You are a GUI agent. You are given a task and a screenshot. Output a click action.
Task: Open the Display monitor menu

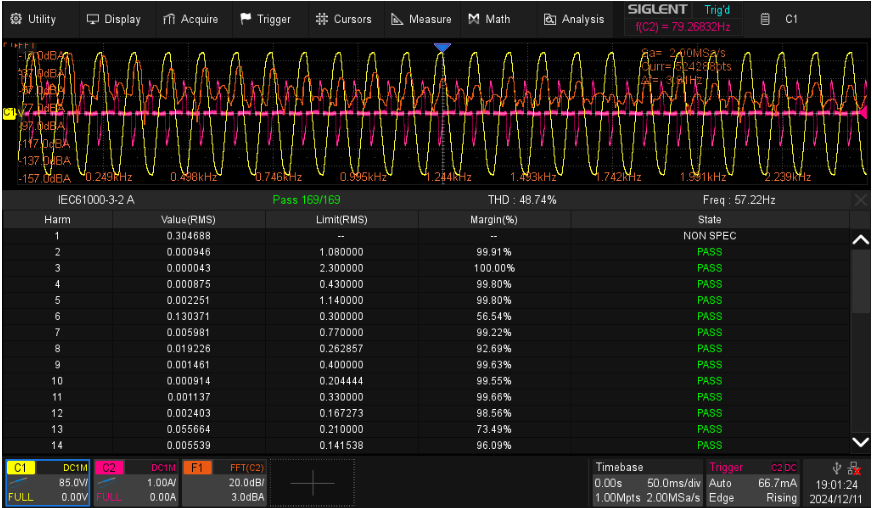(113, 19)
